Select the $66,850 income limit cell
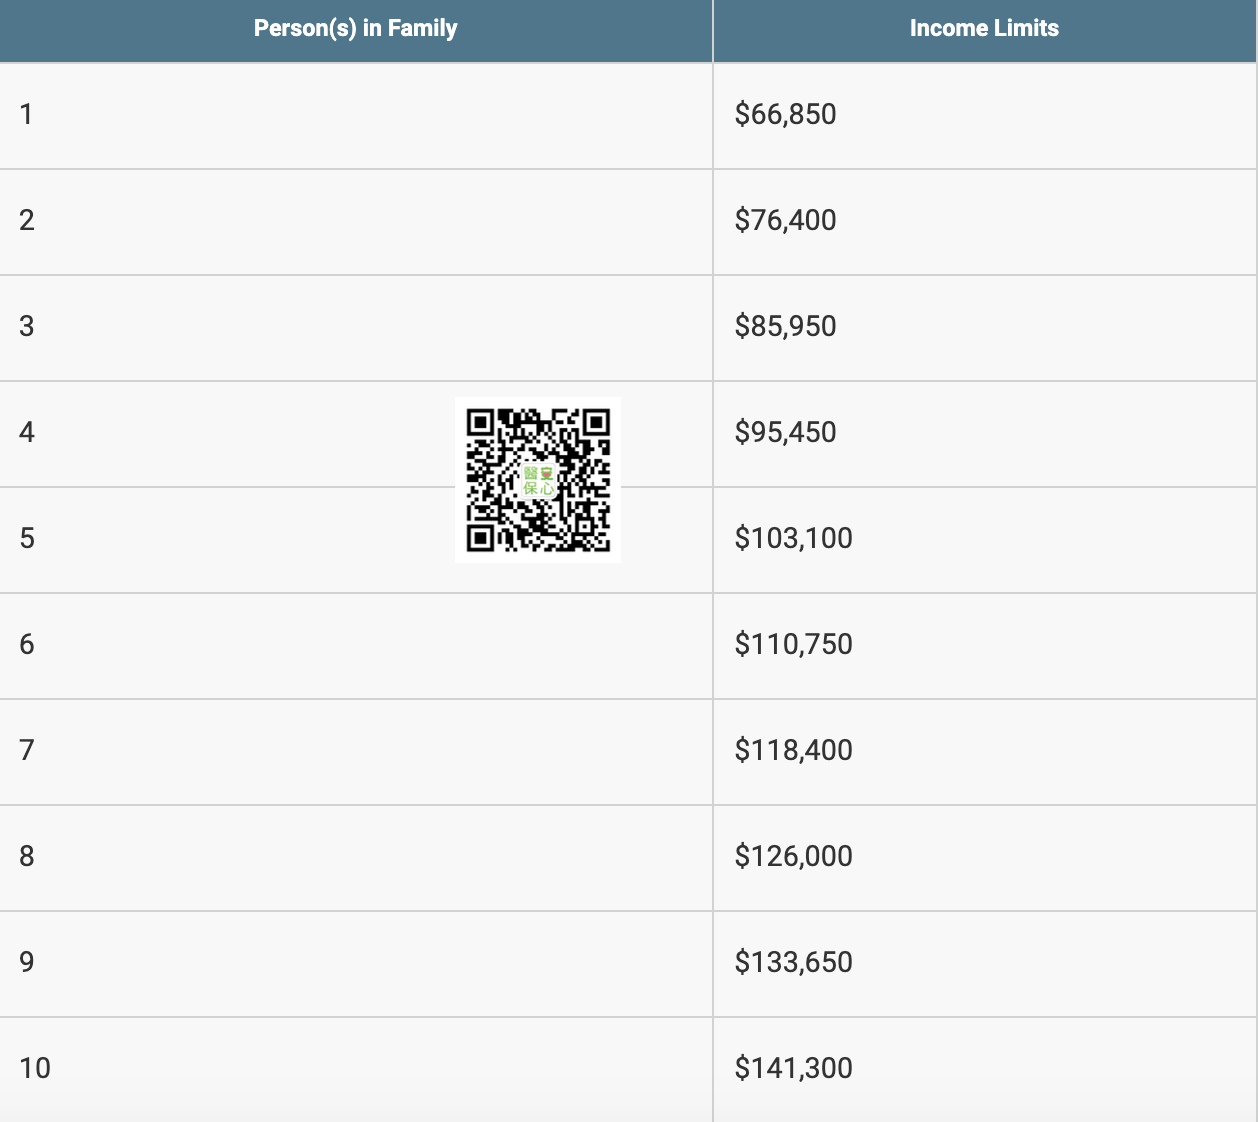 point(785,115)
